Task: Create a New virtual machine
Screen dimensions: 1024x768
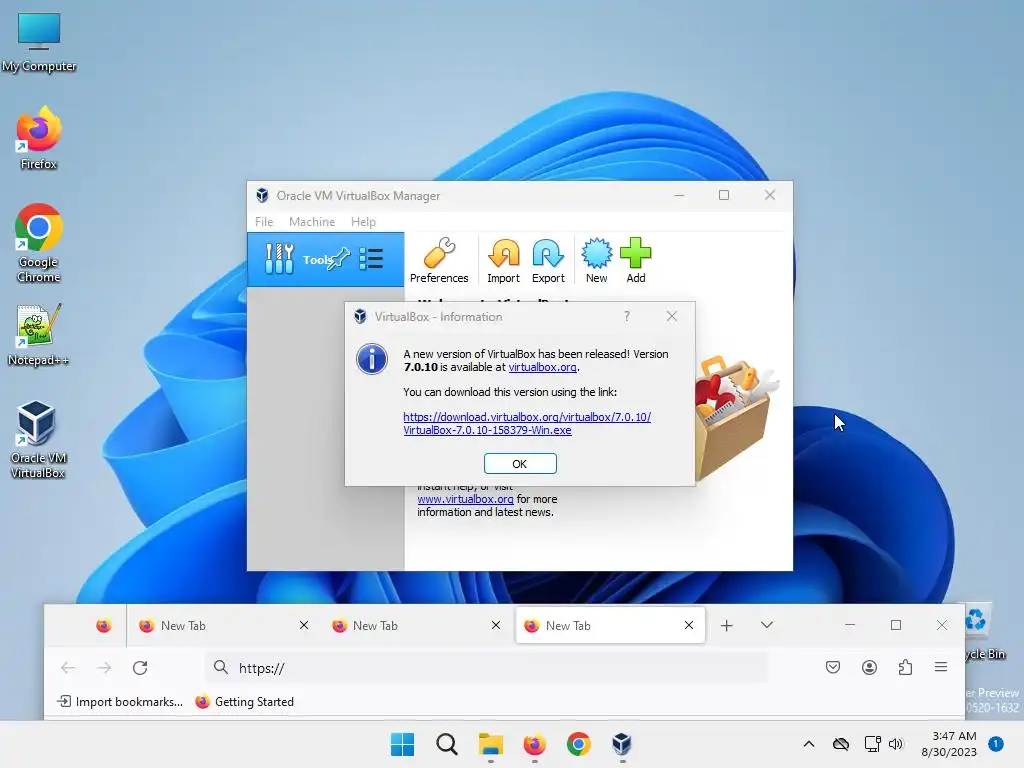Action: point(596,261)
